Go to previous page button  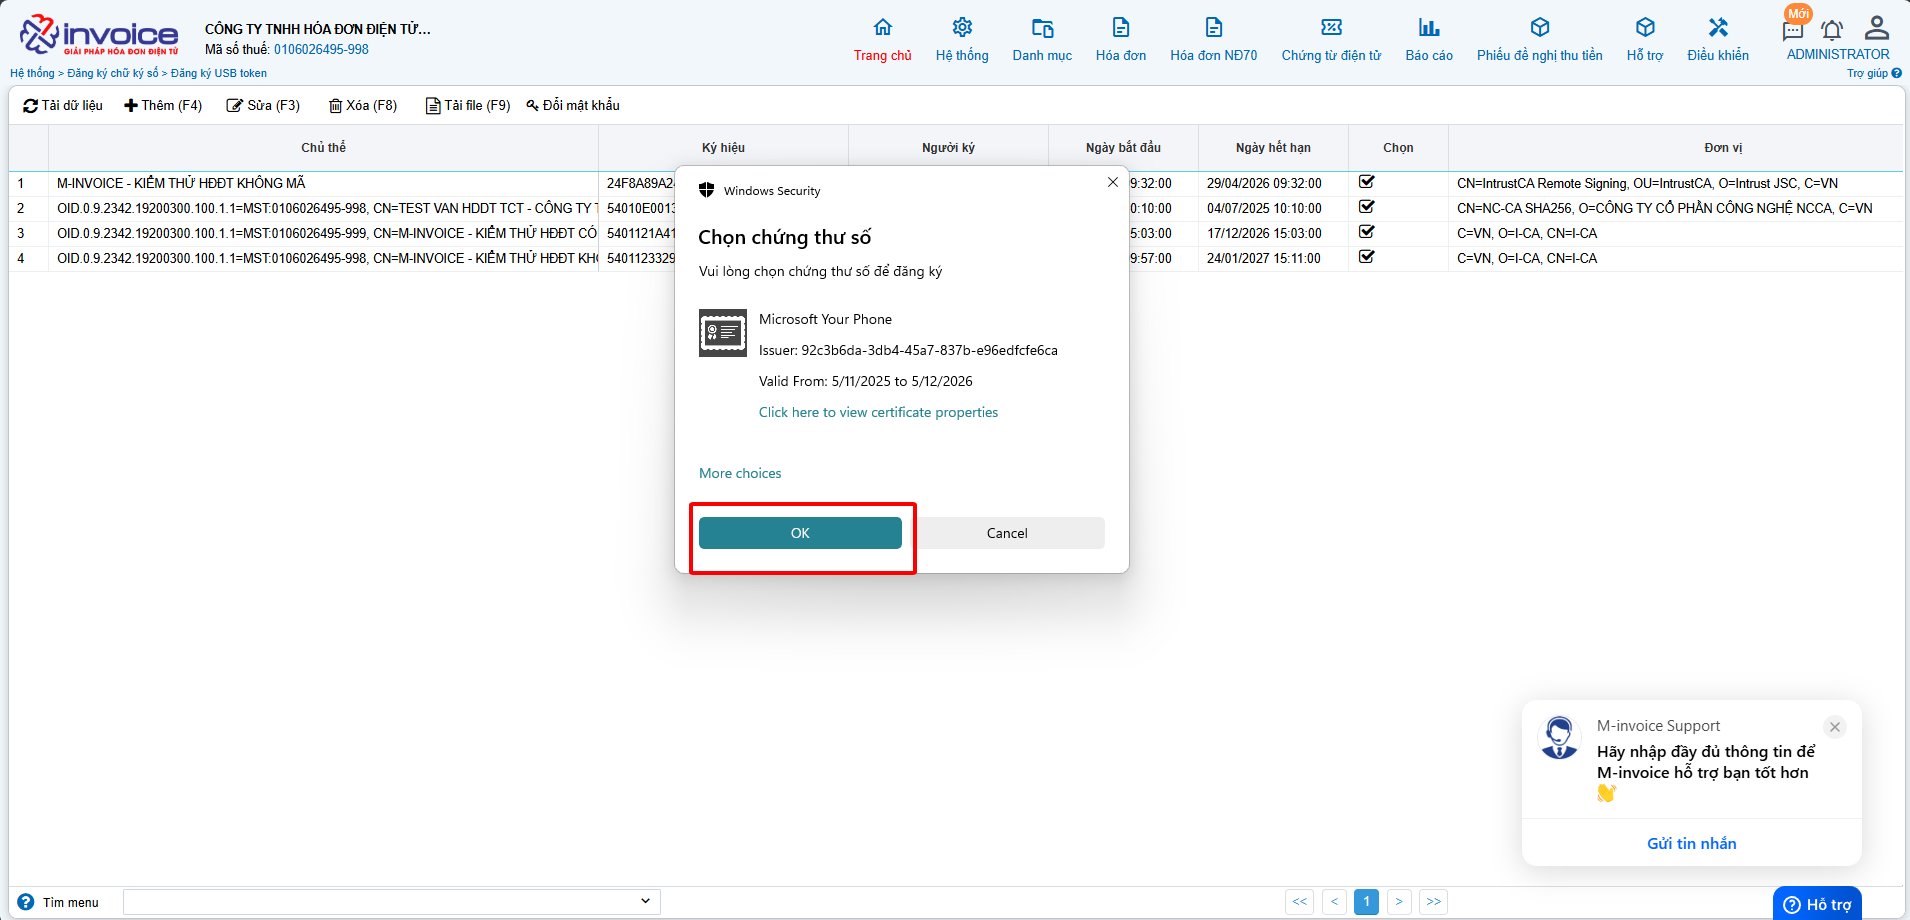(1334, 902)
